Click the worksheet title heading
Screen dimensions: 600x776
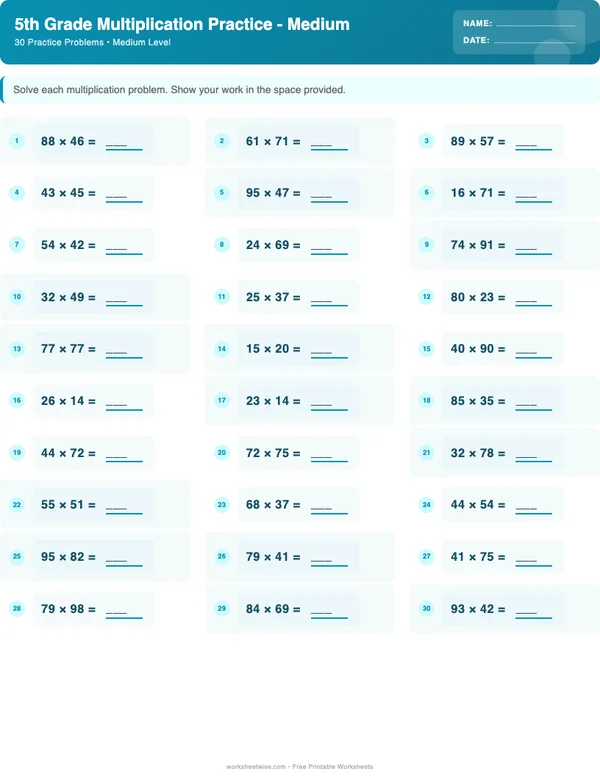[182, 24]
